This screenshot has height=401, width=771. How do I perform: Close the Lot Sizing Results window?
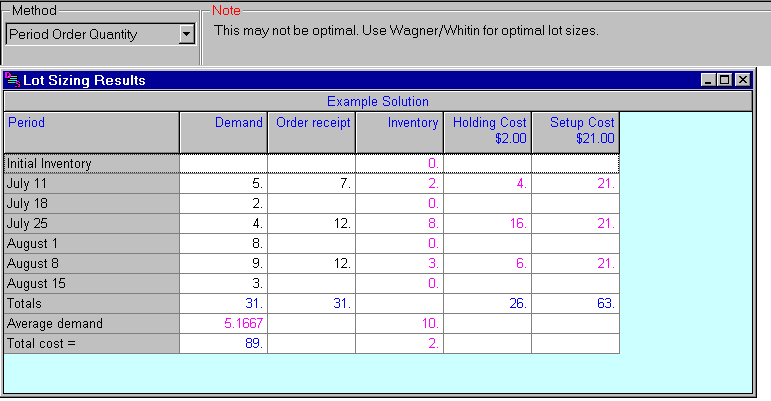742,80
